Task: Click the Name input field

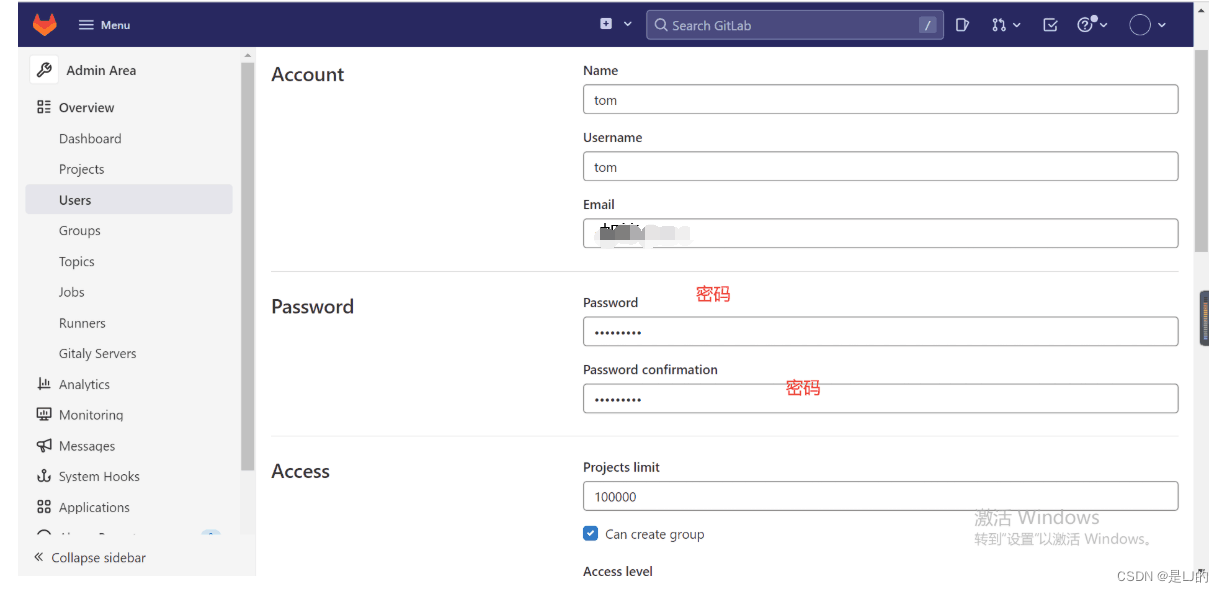Action: tap(880, 99)
